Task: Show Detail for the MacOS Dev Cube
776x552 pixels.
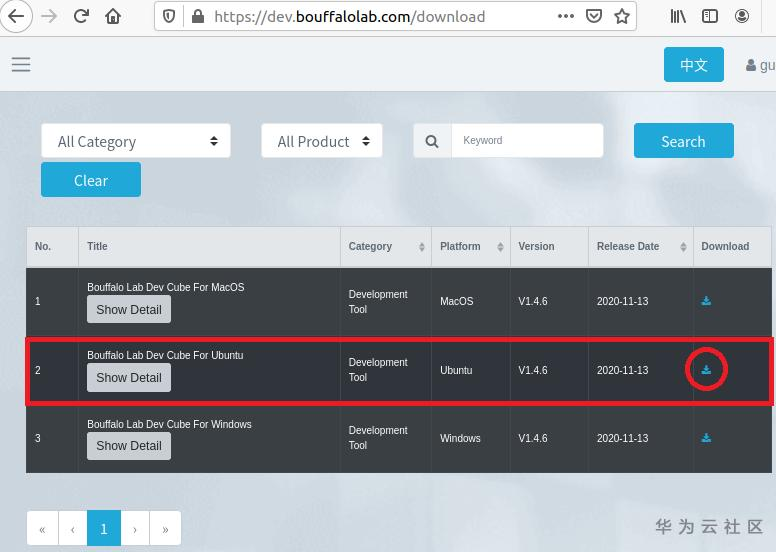Action: [x=129, y=309]
